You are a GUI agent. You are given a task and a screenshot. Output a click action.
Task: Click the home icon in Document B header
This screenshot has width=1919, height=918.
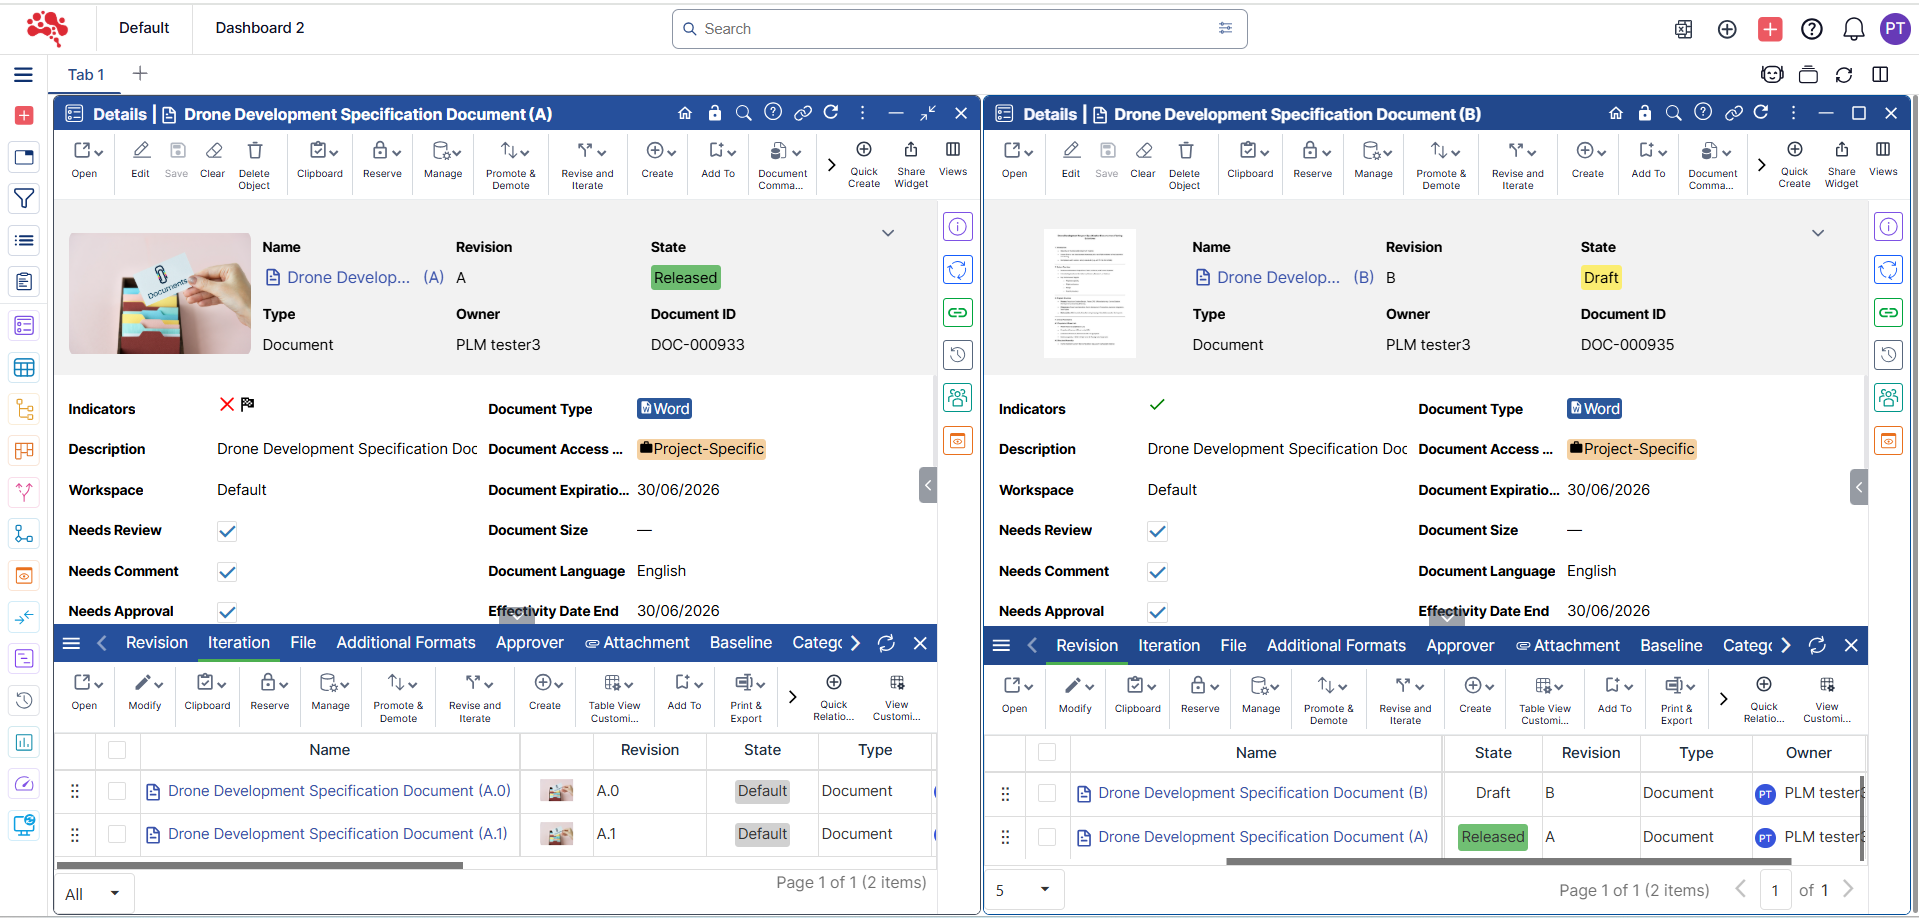1615,113
